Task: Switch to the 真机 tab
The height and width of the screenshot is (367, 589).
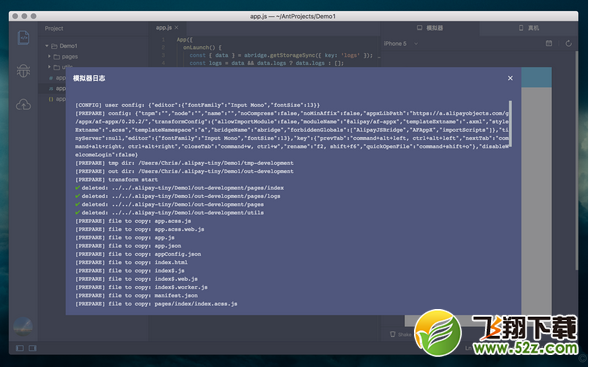Action: coord(529,28)
